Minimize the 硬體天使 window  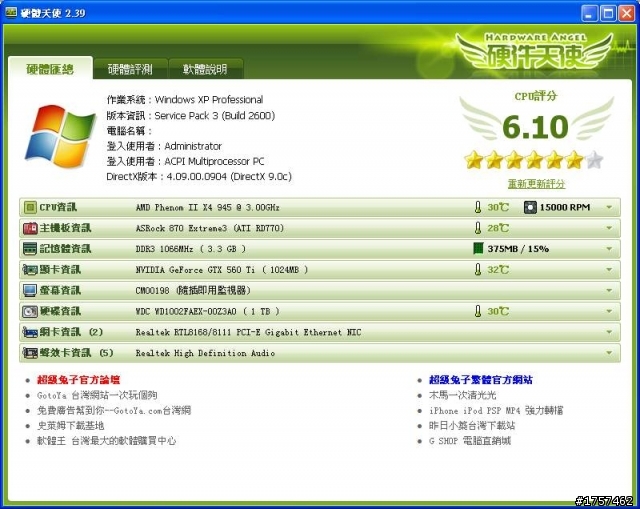(x=589, y=13)
